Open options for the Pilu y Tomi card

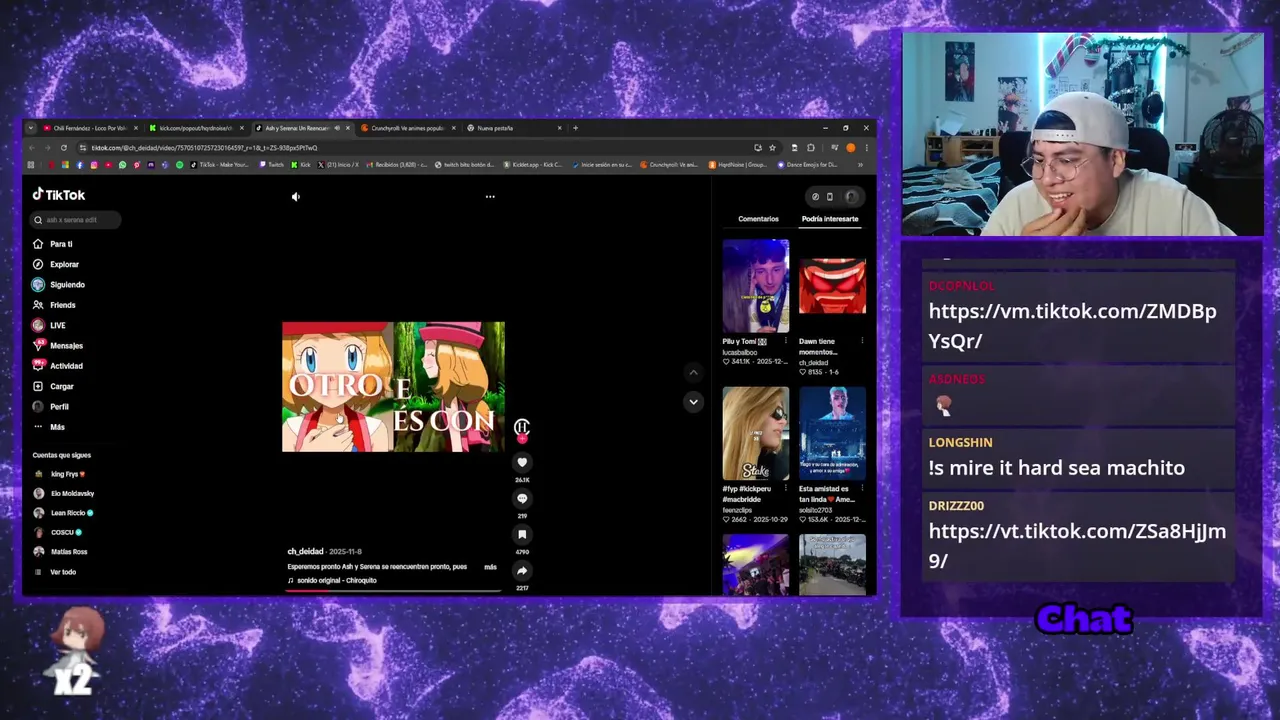[x=786, y=341]
